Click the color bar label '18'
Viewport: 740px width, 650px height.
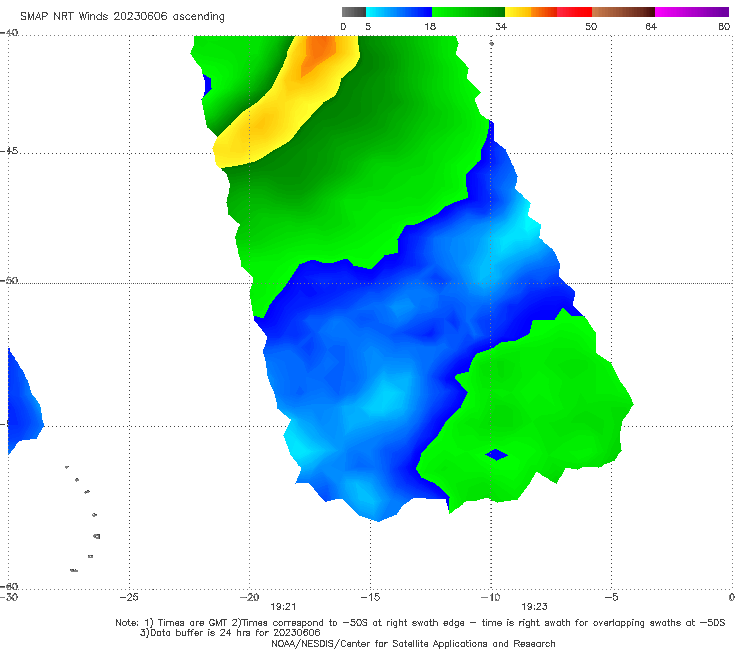click(x=430, y=26)
